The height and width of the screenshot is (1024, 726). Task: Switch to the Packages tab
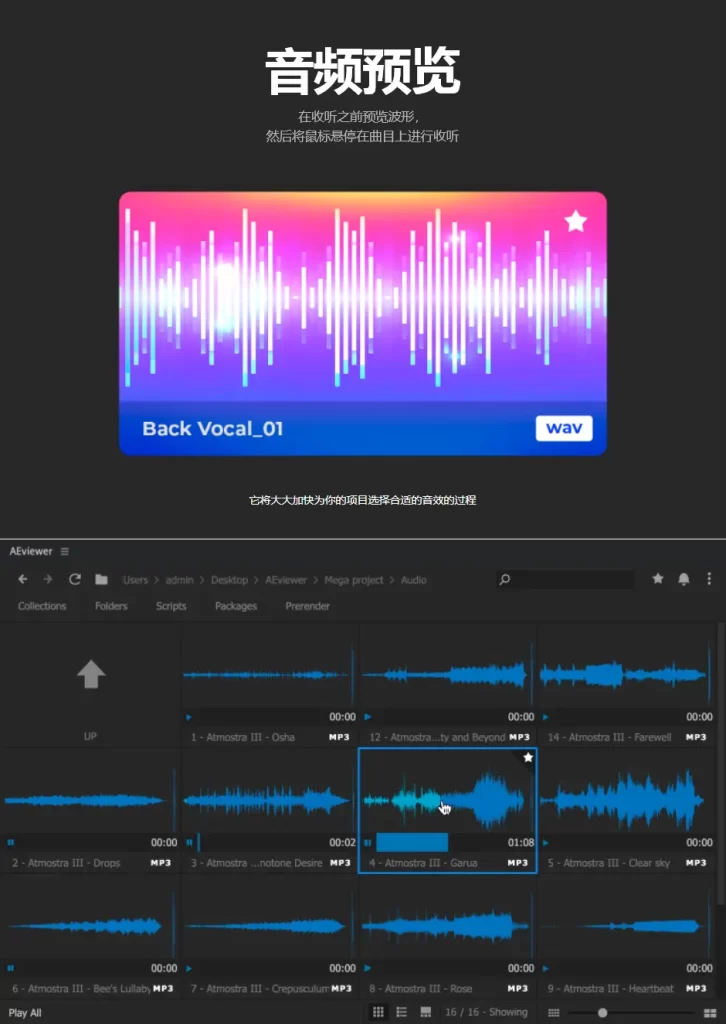236,606
